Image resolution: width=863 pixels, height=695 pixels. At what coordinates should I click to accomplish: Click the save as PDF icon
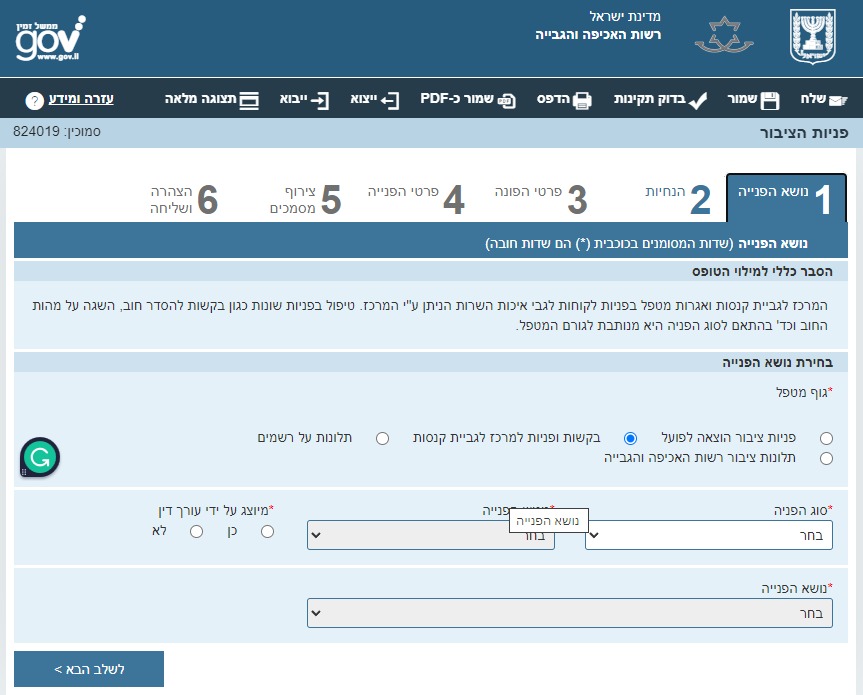pyautogui.click(x=506, y=101)
